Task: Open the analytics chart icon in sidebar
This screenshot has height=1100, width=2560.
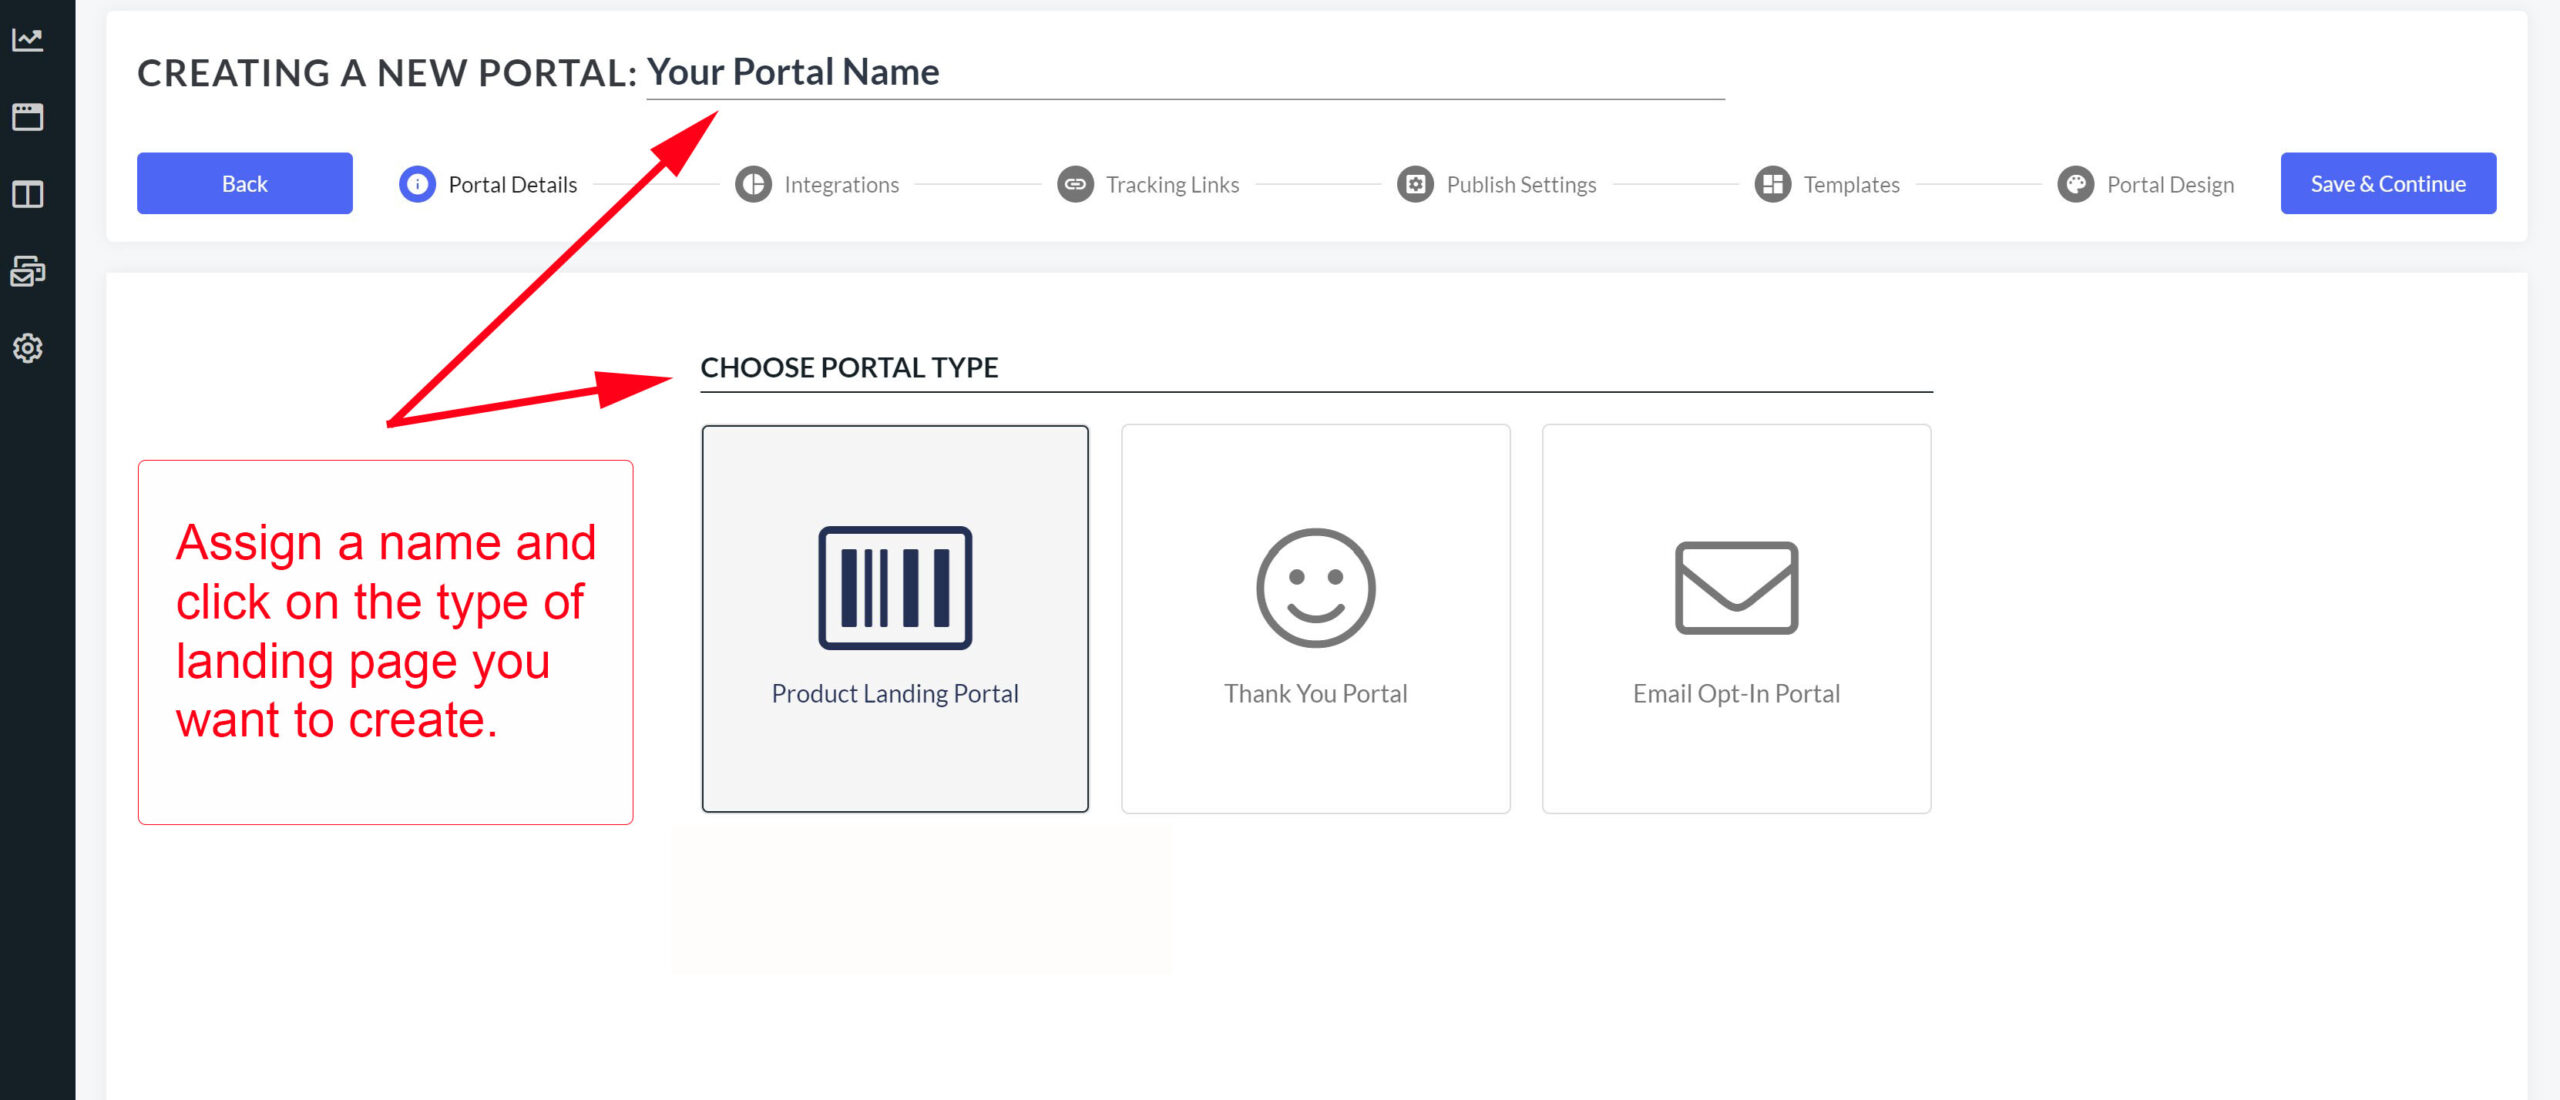Action: point(27,38)
